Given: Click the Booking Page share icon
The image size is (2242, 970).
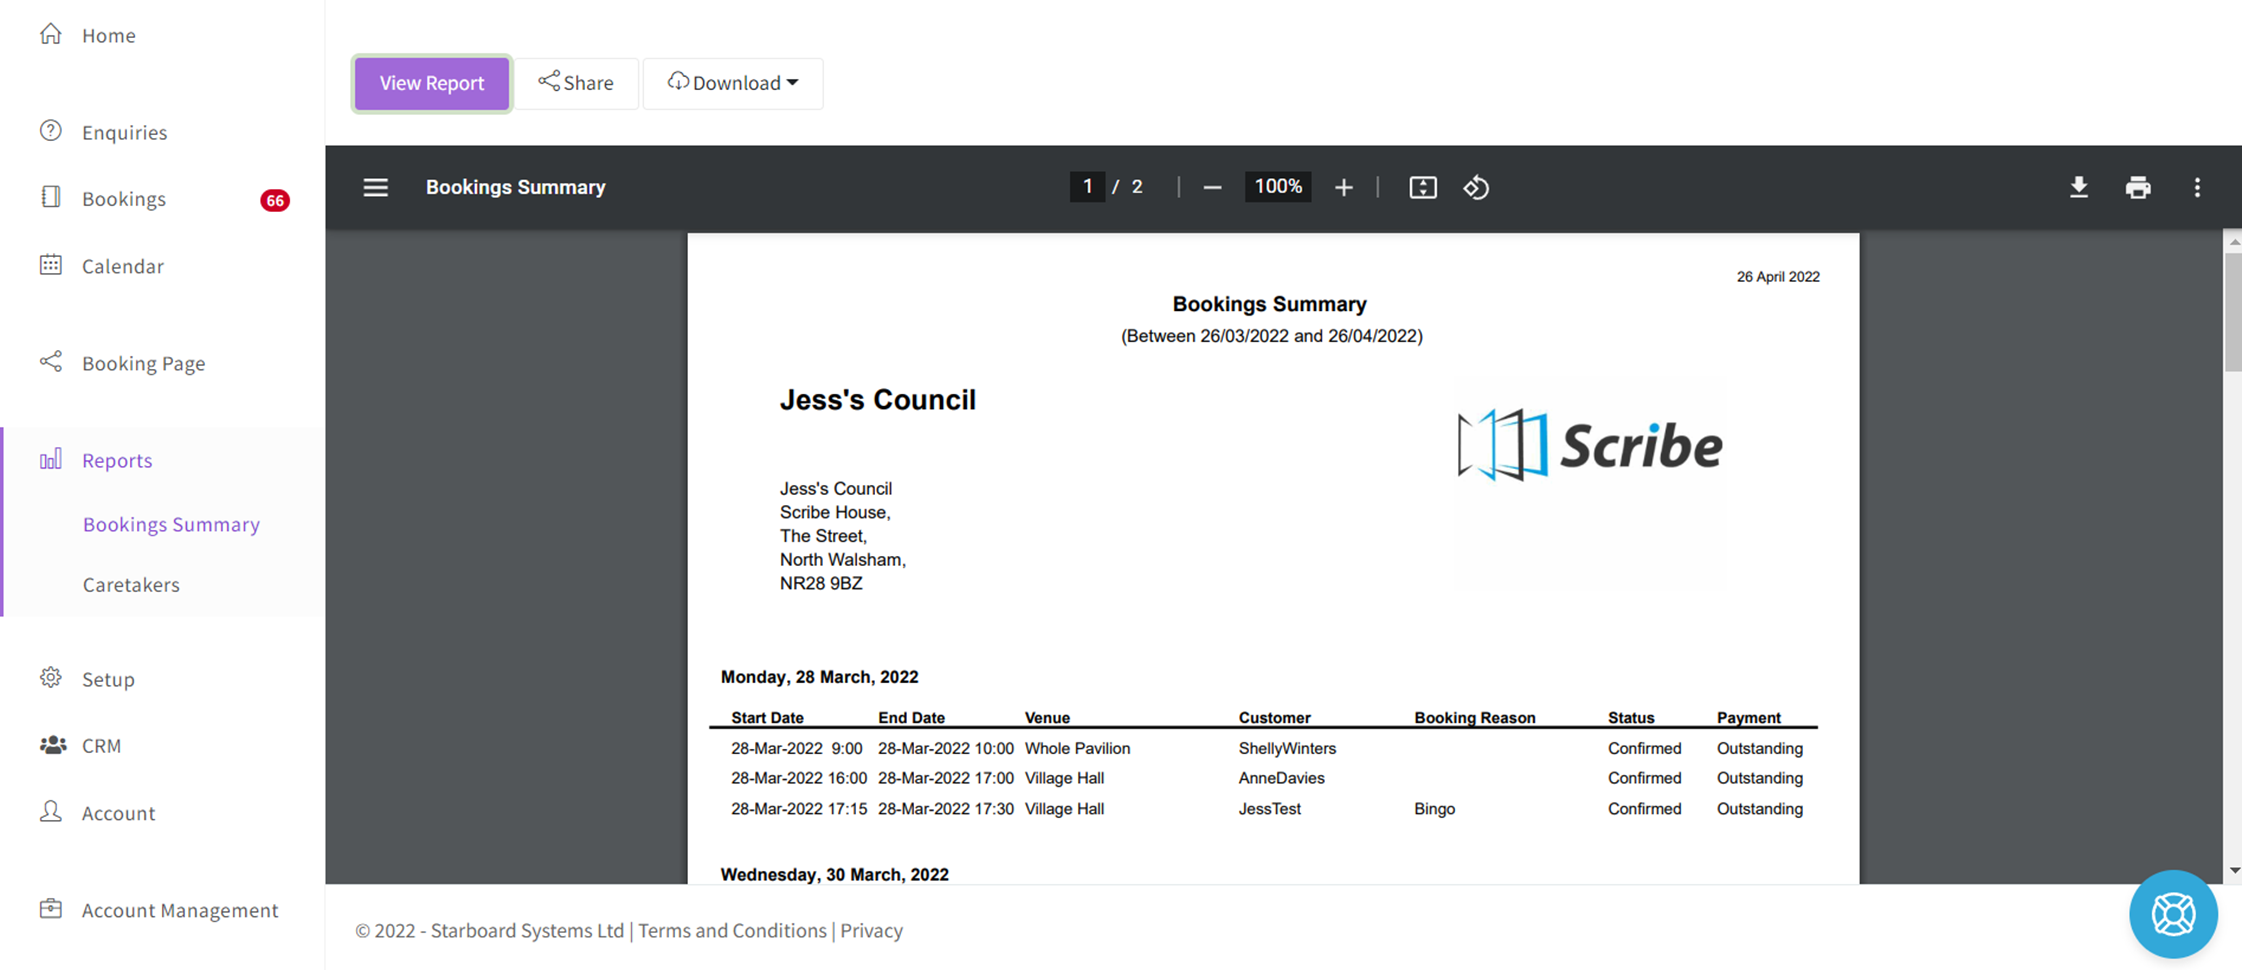Looking at the screenshot, I should pyautogui.click(x=51, y=361).
